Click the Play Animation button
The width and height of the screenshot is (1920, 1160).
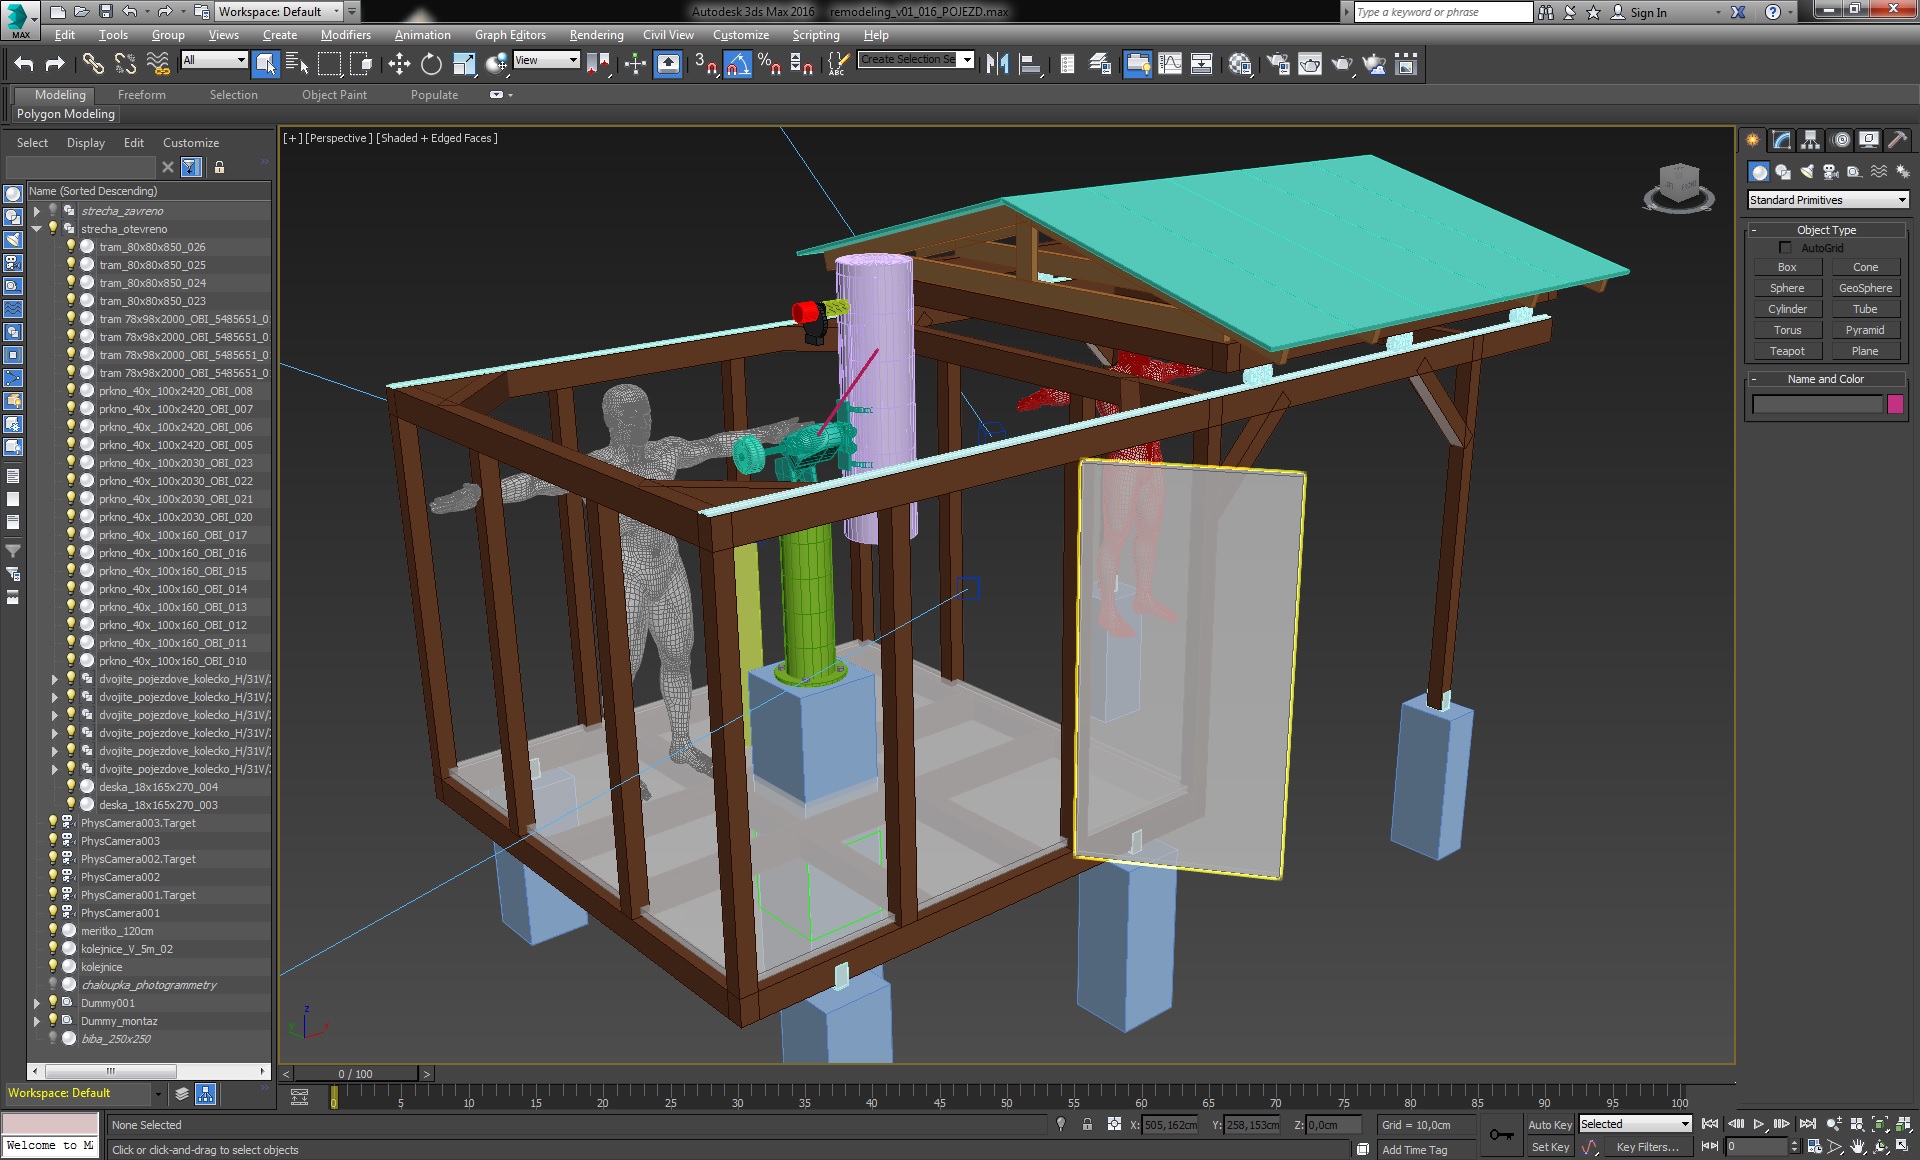[1759, 1124]
